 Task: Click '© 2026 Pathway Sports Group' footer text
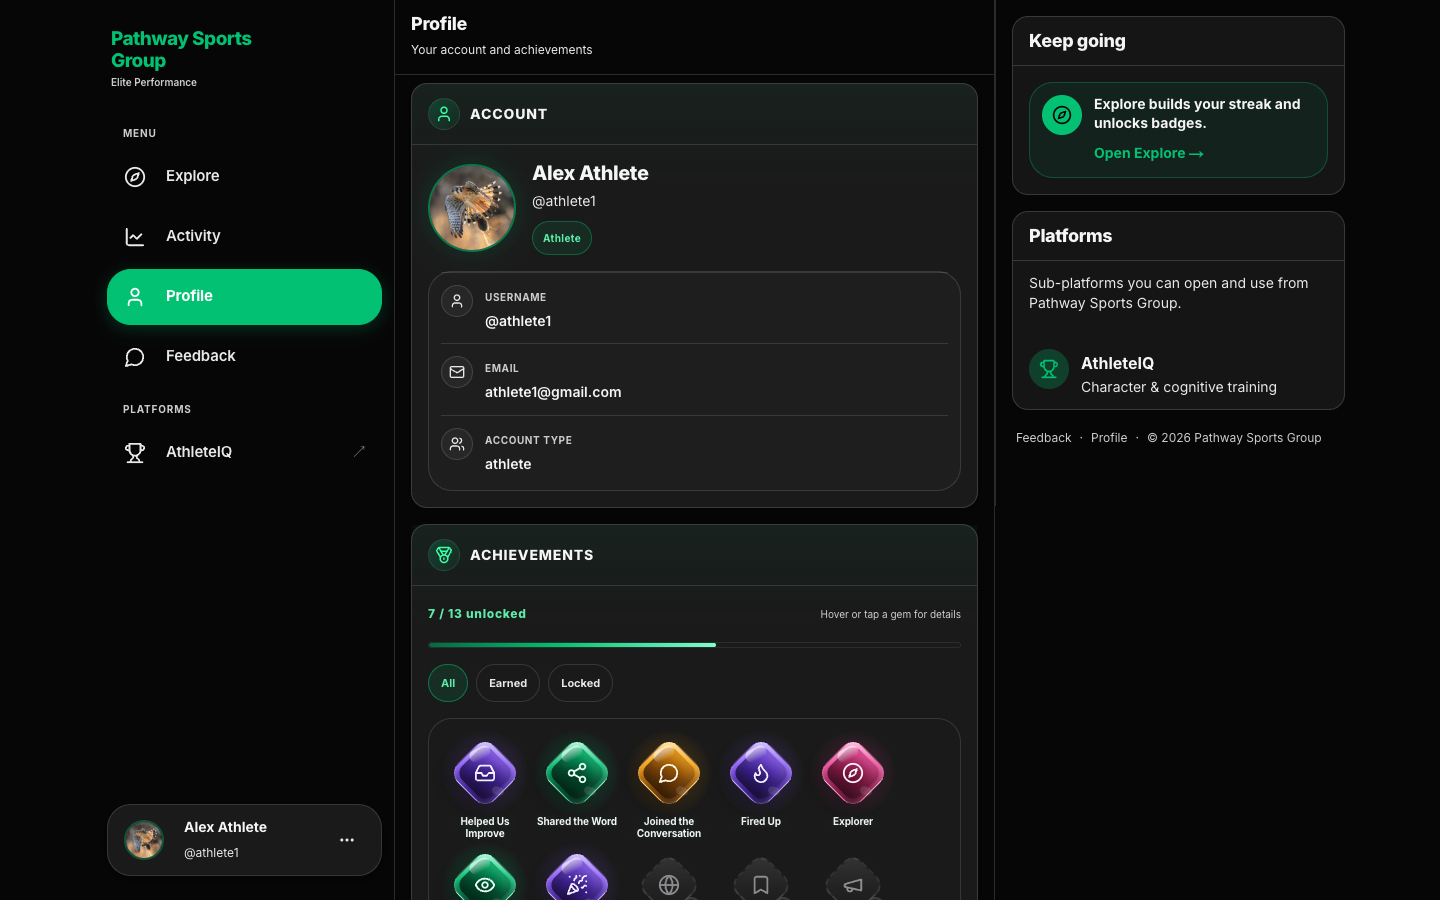(1234, 438)
